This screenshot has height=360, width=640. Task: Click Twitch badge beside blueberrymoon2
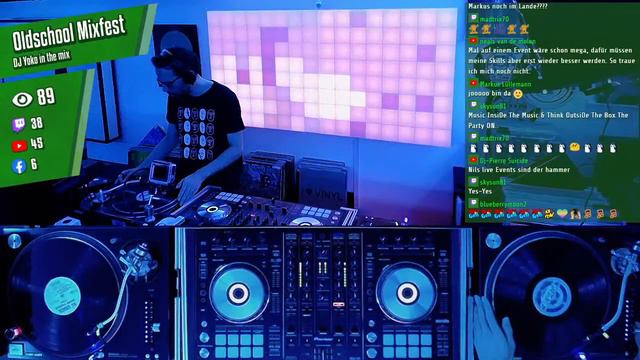coord(473,203)
